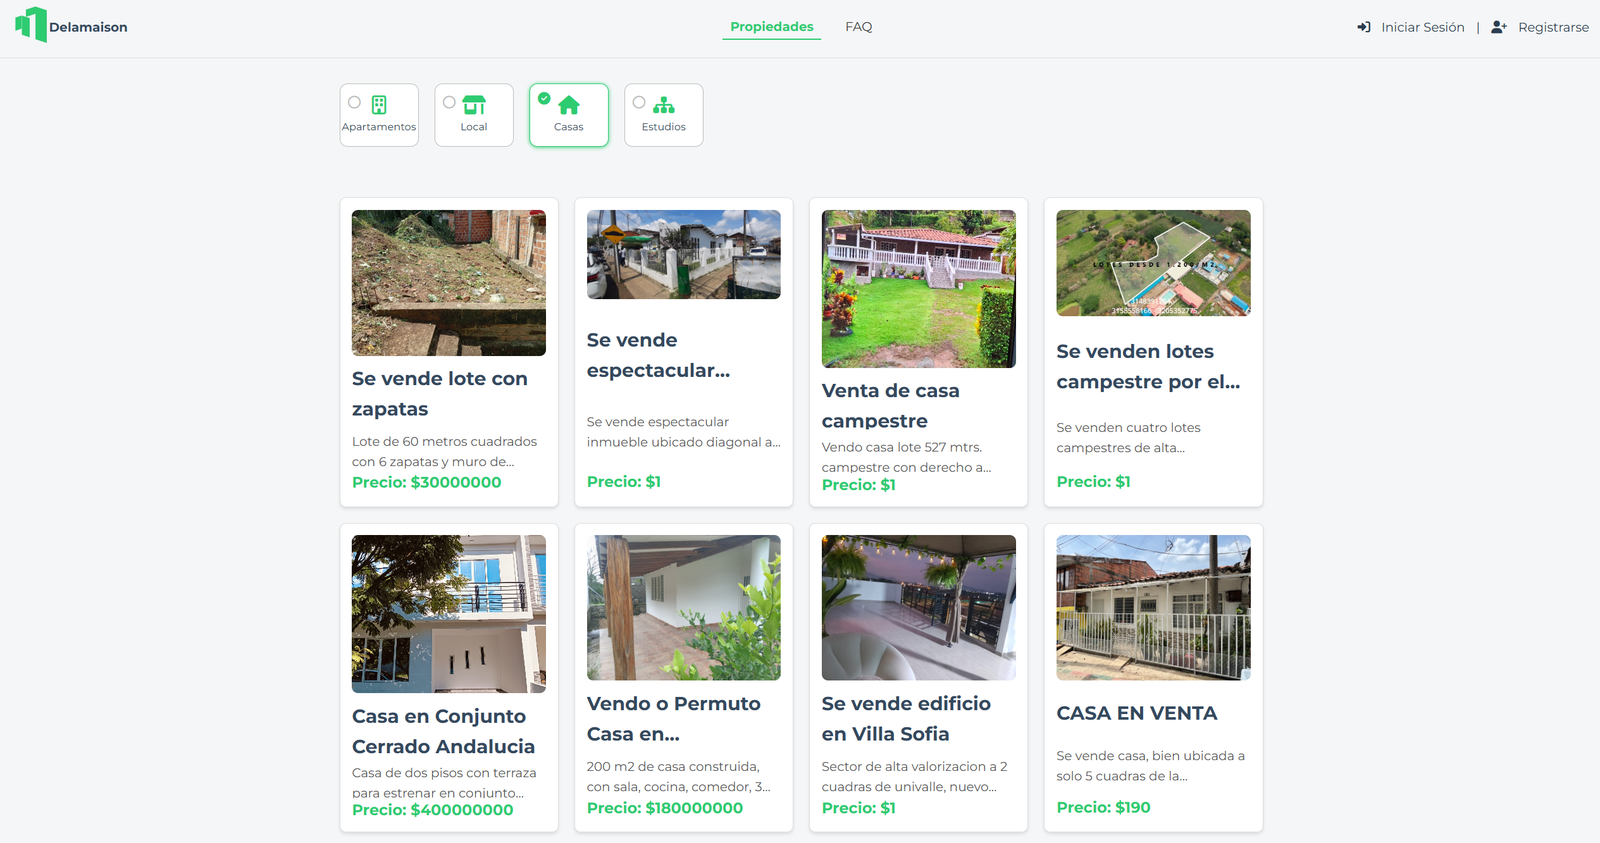Open the Se vende lote con zapatas photo
Screen dimensions: 1600x843
point(449,283)
